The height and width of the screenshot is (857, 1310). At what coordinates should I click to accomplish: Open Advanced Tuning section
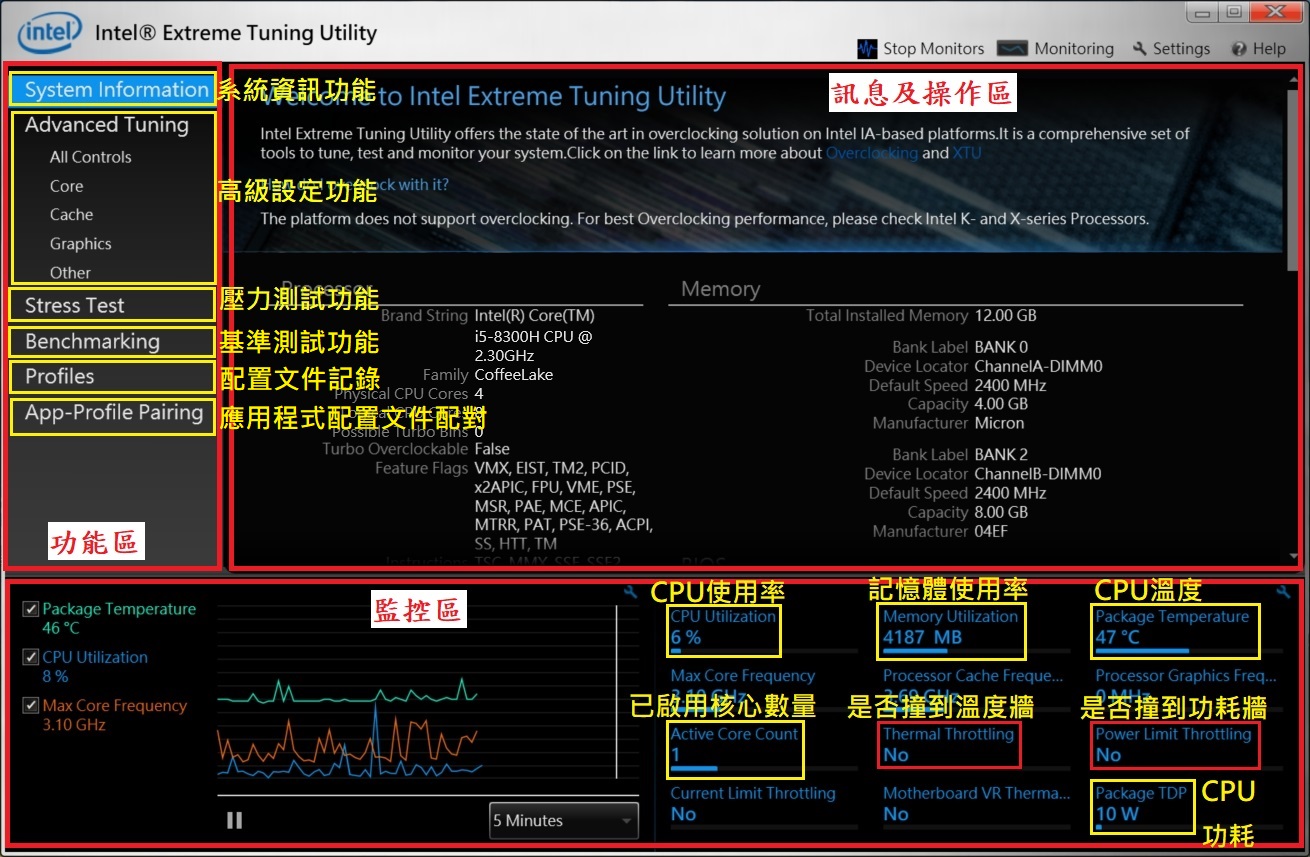tap(107, 125)
